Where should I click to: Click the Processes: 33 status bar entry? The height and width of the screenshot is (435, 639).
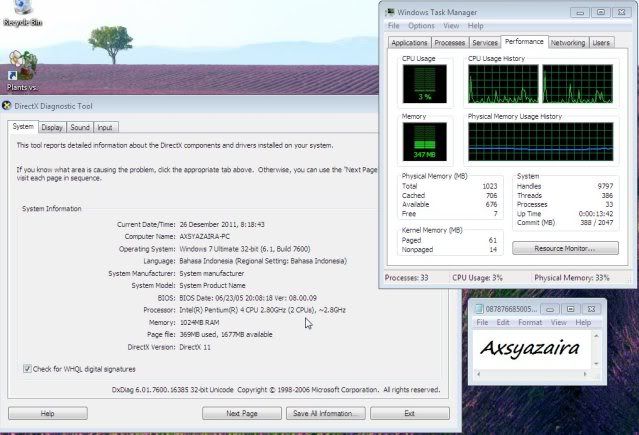407,278
